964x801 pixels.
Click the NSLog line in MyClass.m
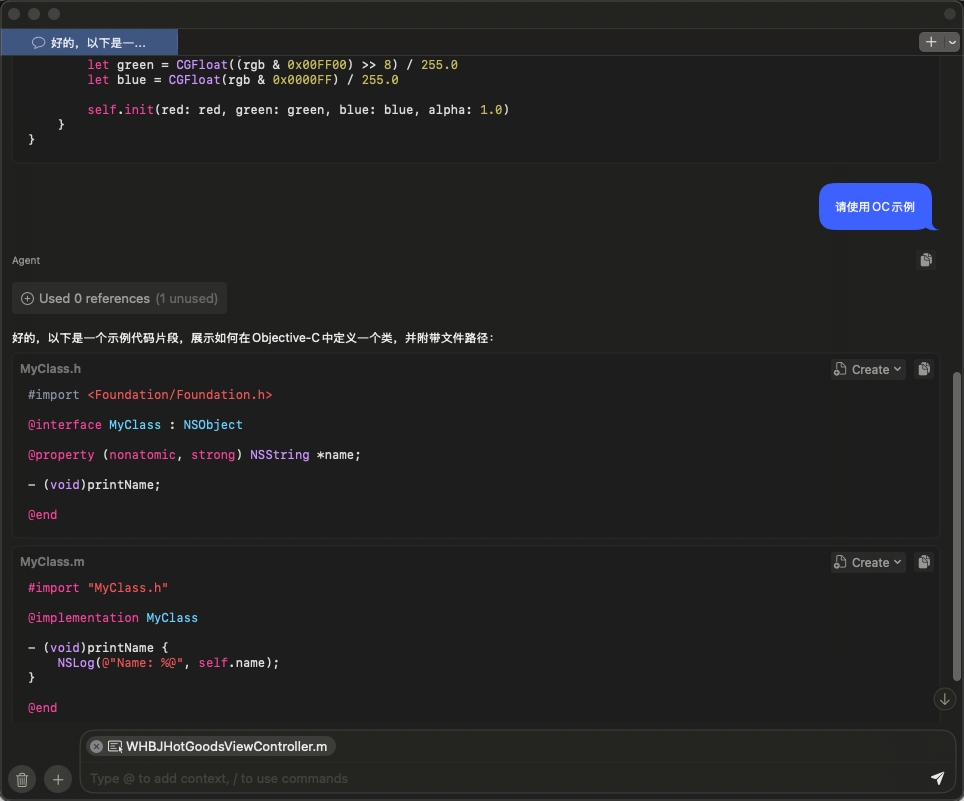coord(168,663)
